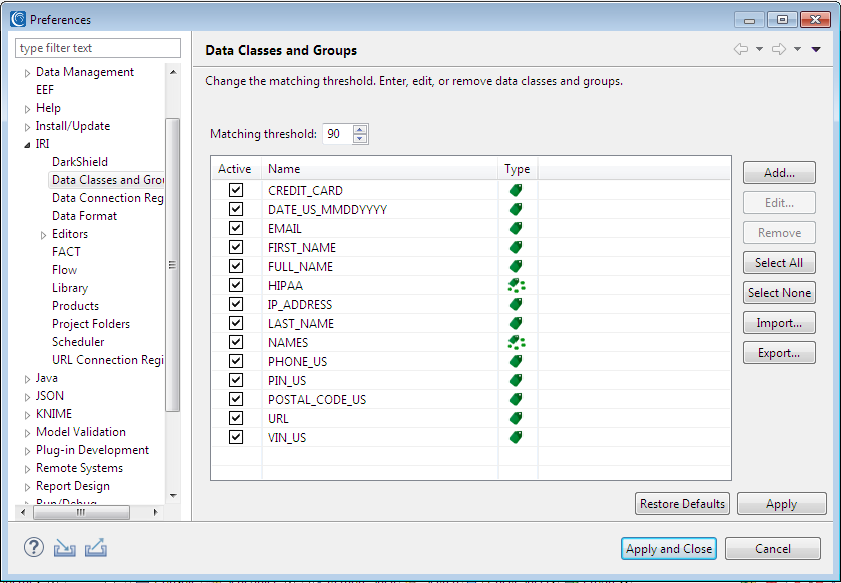Viewport: 841px width, 583px height.
Task: Expand the Java preferences node
Action: tap(27, 379)
